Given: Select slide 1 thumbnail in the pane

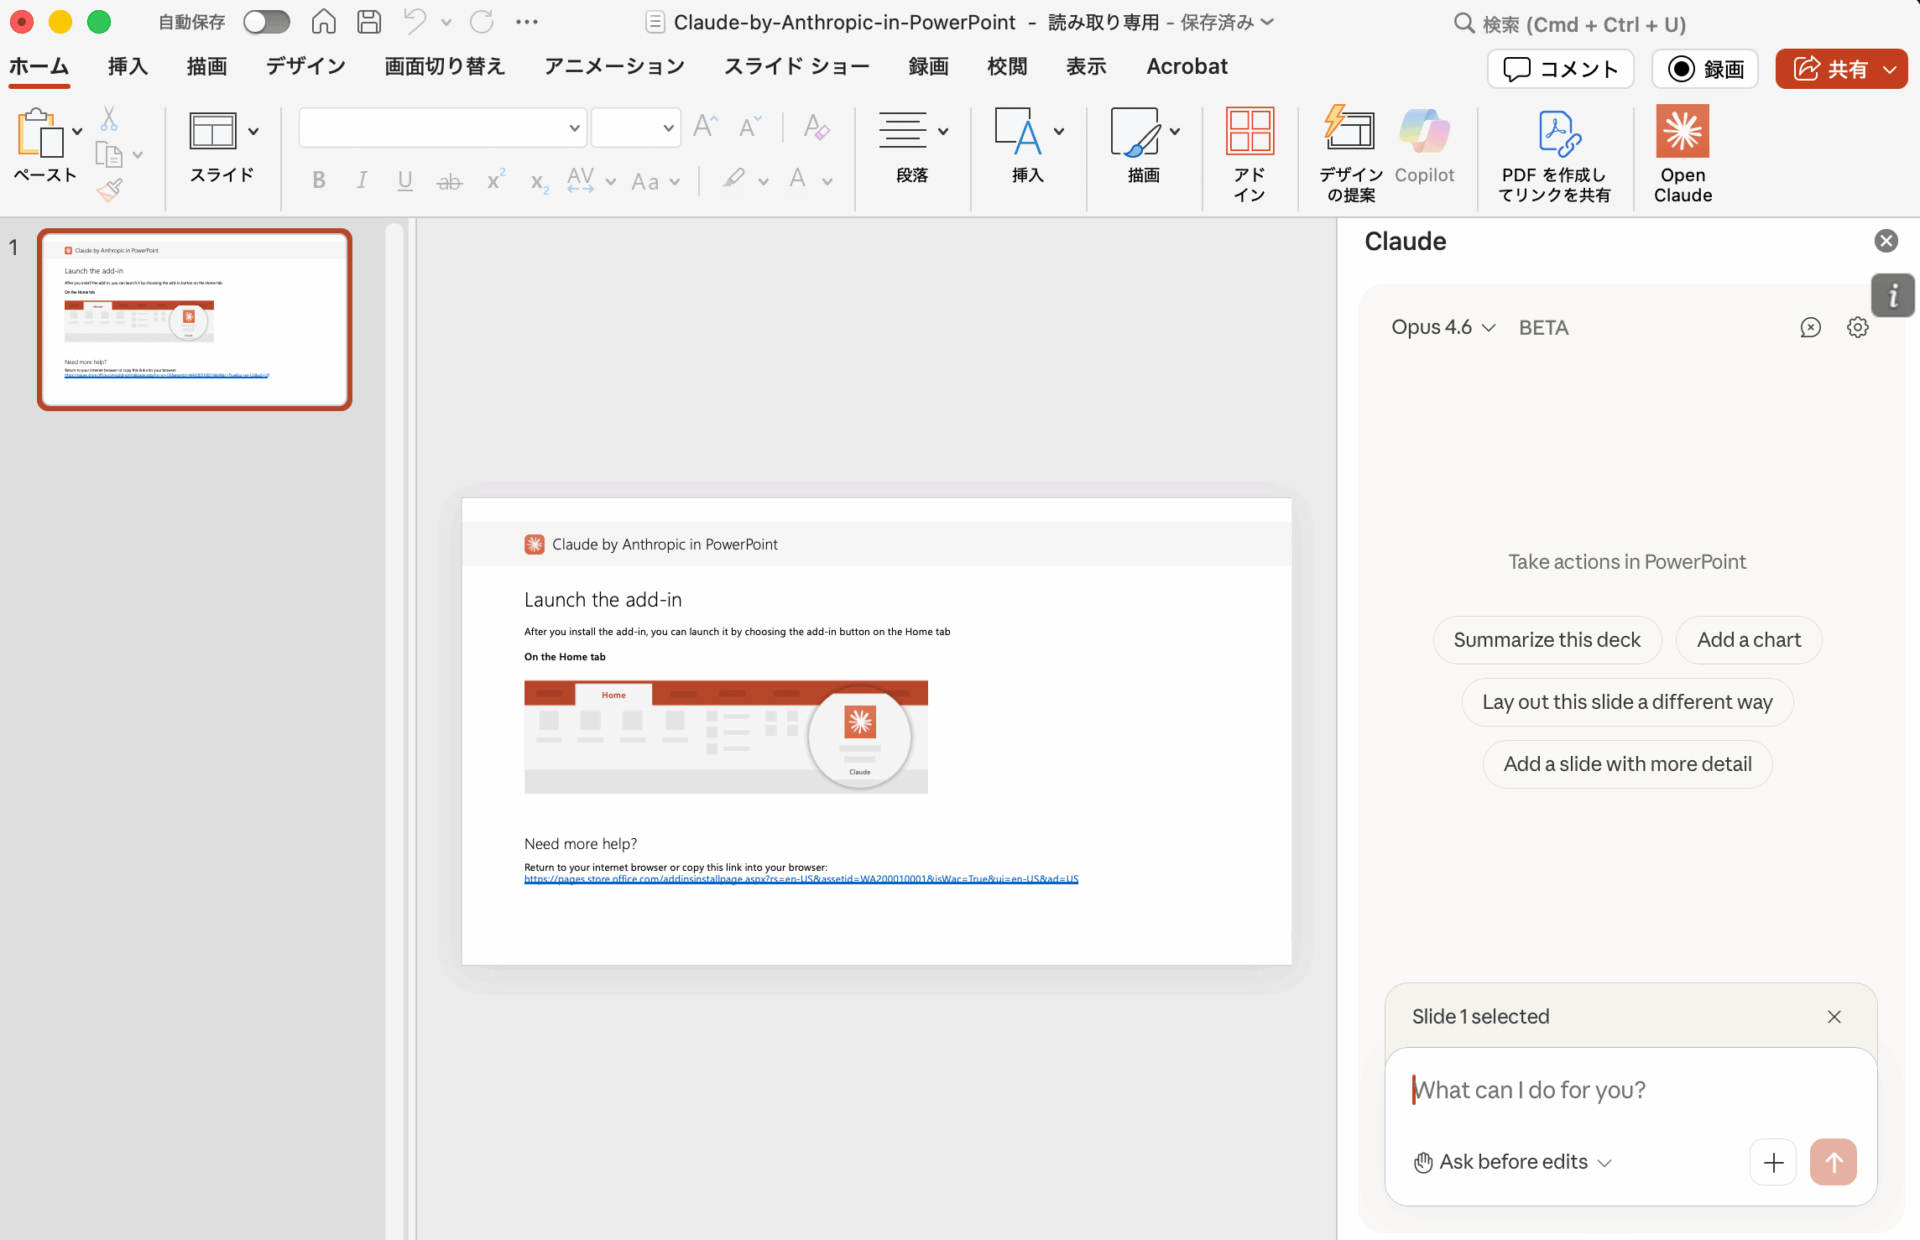Looking at the screenshot, I should pos(194,319).
